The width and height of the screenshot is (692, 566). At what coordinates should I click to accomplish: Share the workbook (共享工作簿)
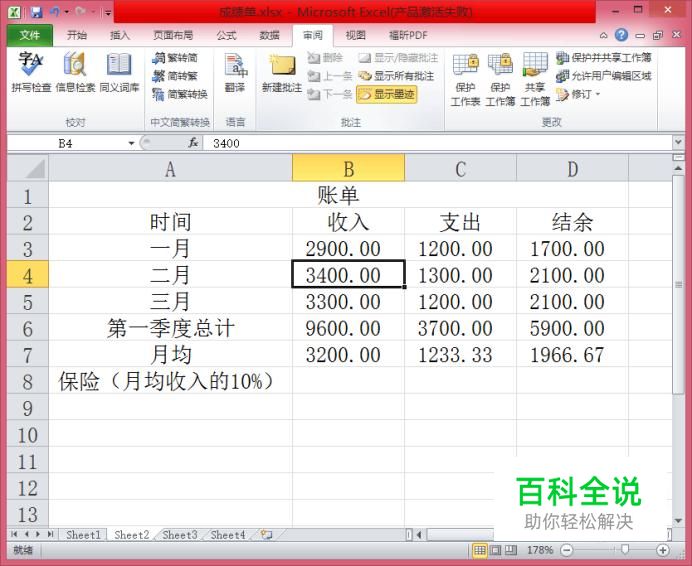tap(535, 79)
